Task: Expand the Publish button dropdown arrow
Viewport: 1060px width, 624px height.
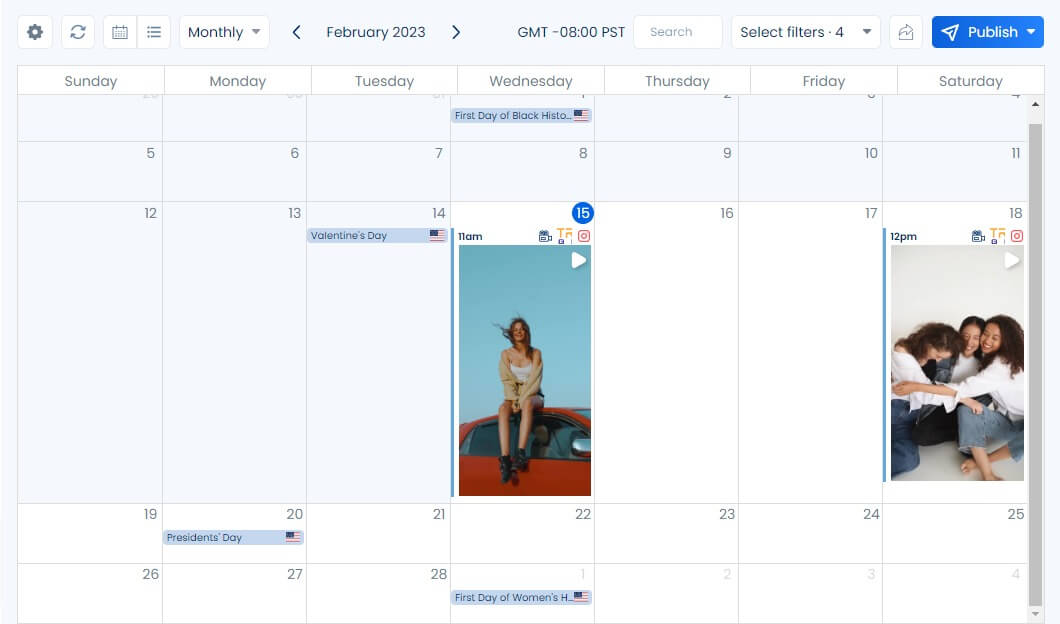Action: coord(1030,31)
